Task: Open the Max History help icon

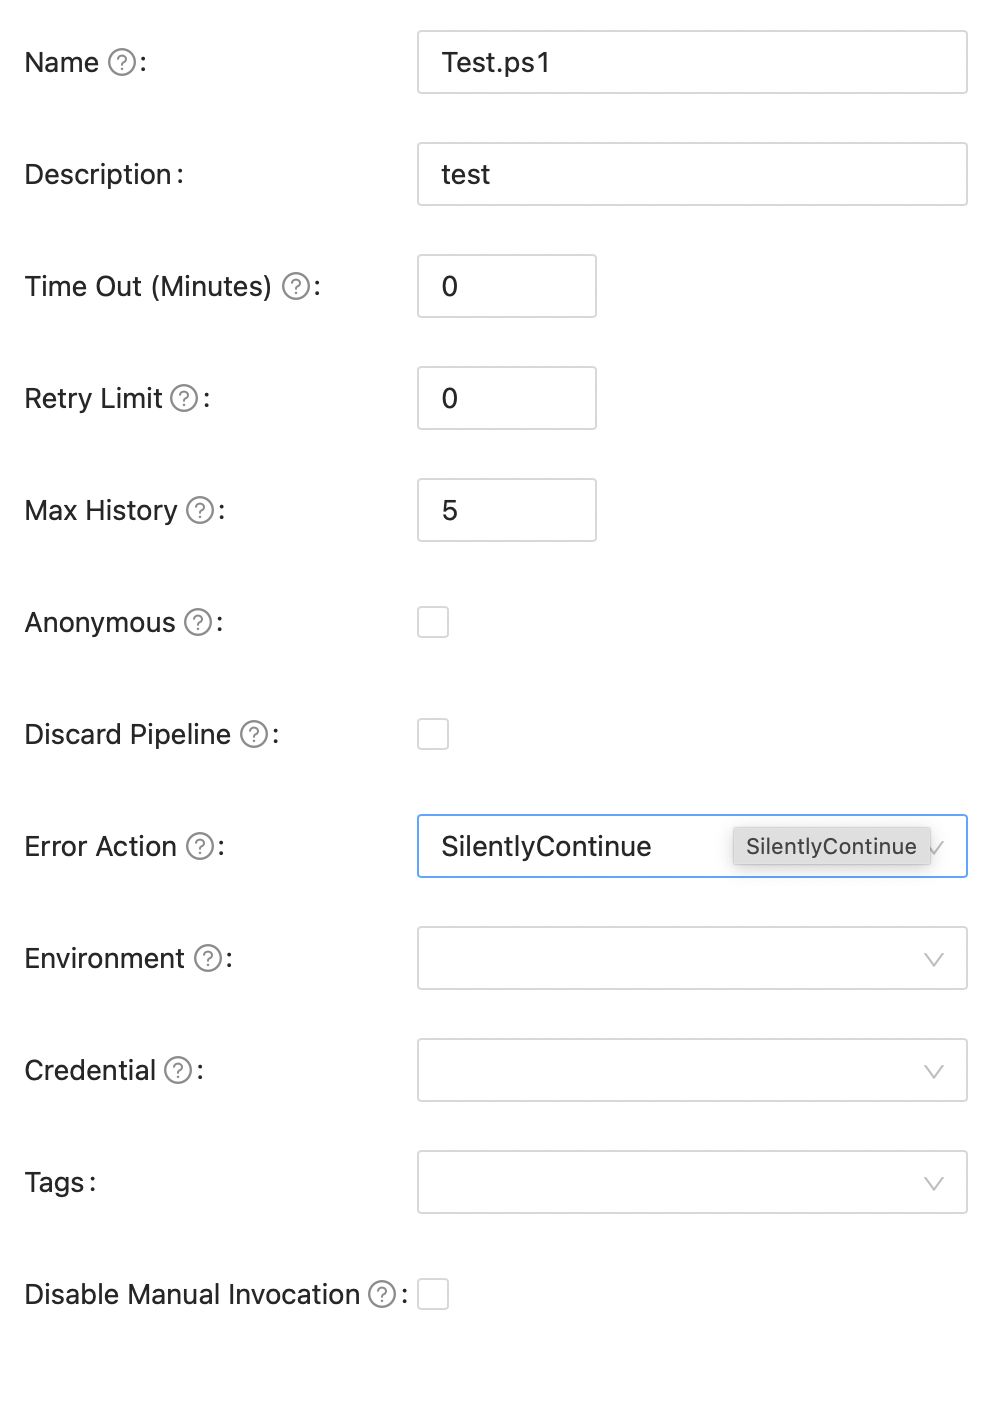Action: (199, 510)
